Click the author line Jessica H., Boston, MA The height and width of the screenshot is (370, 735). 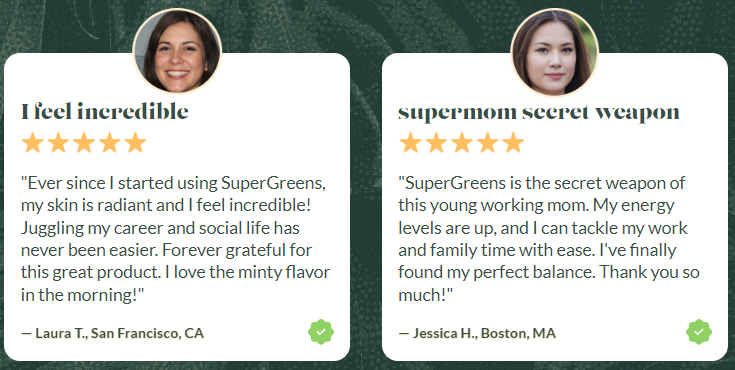[477, 333]
